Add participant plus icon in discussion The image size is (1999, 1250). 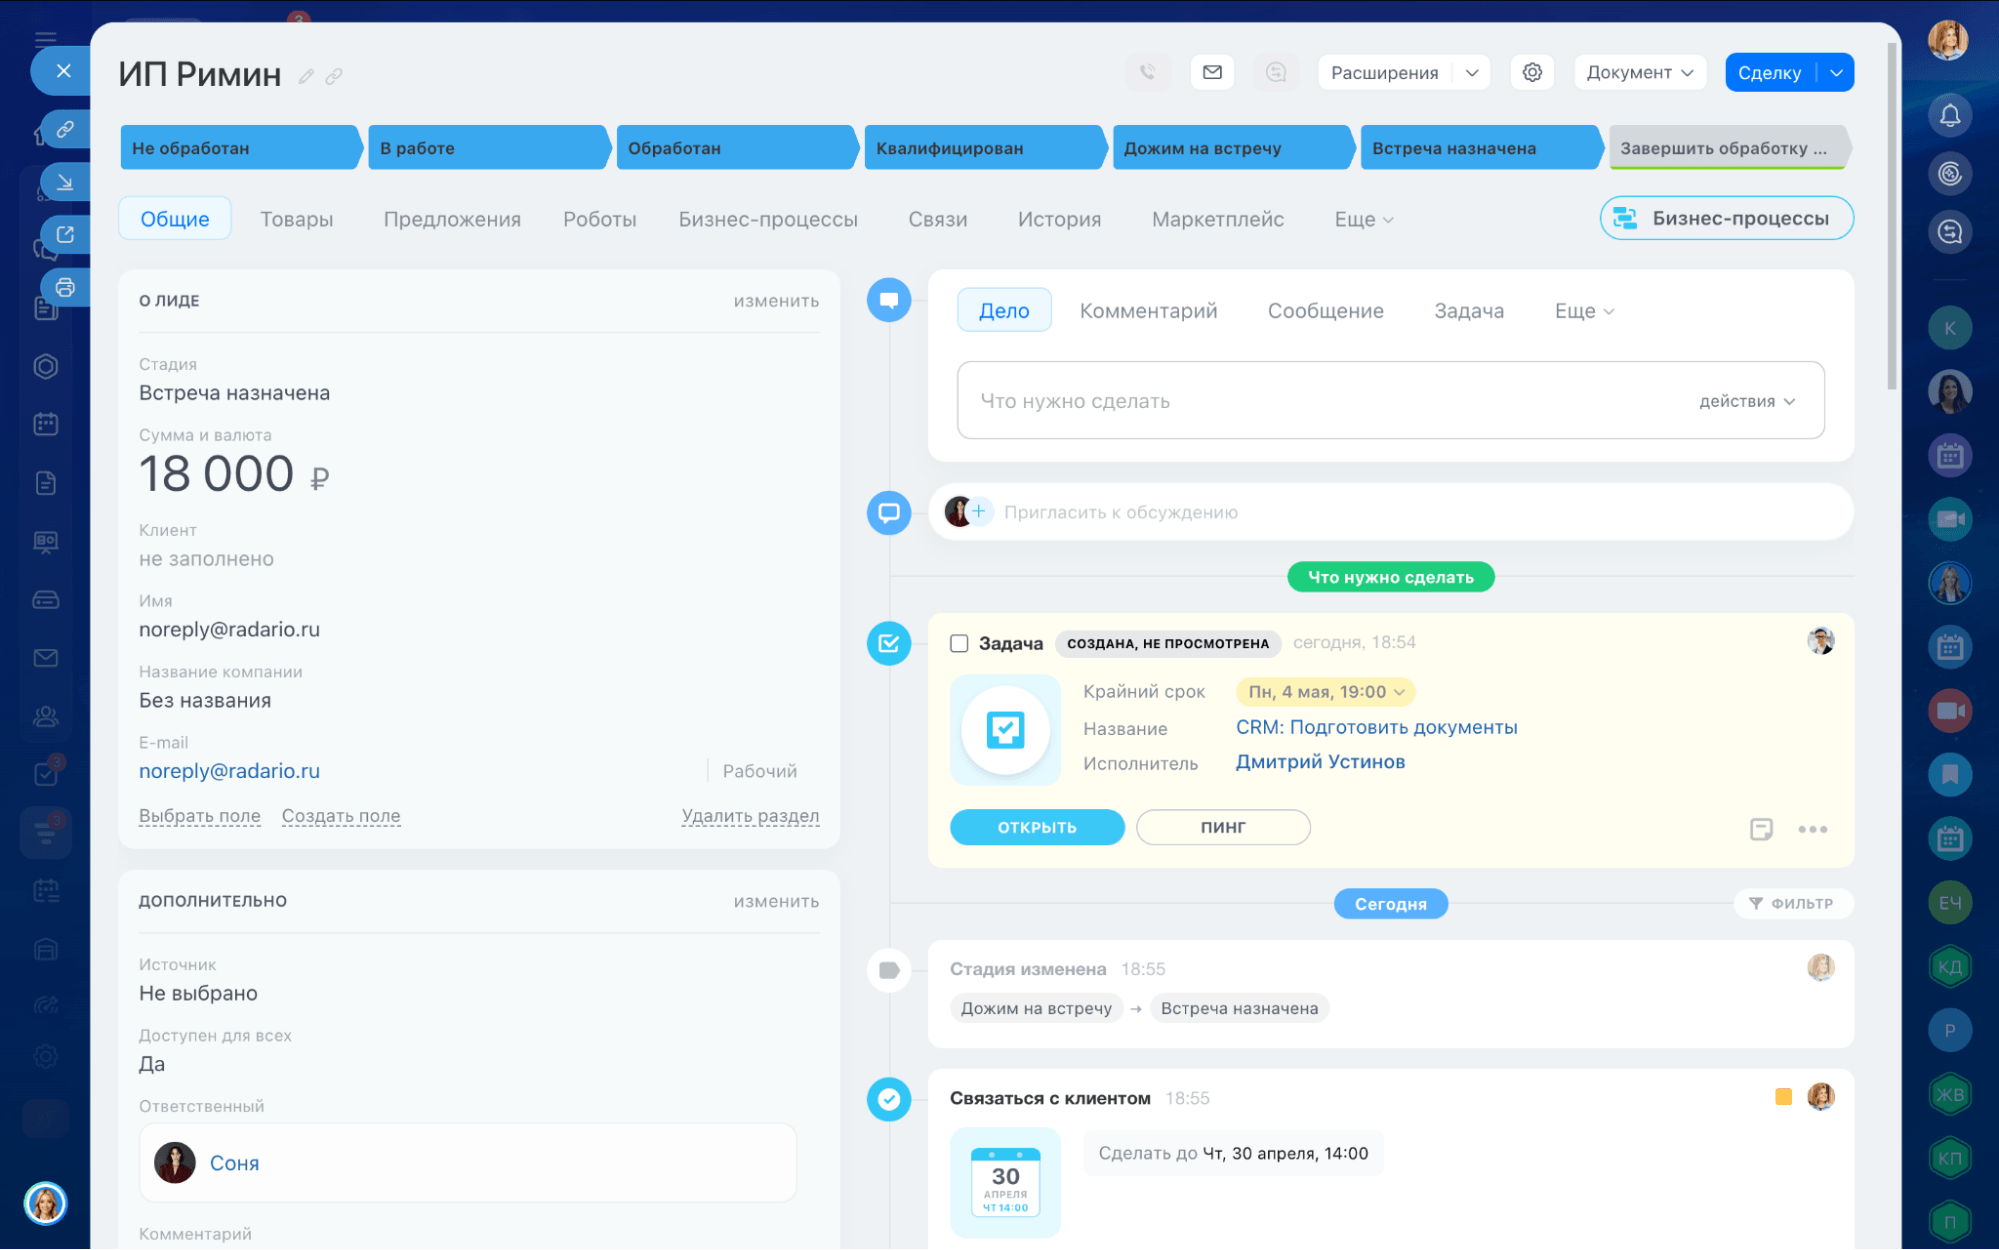(x=979, y=512)
